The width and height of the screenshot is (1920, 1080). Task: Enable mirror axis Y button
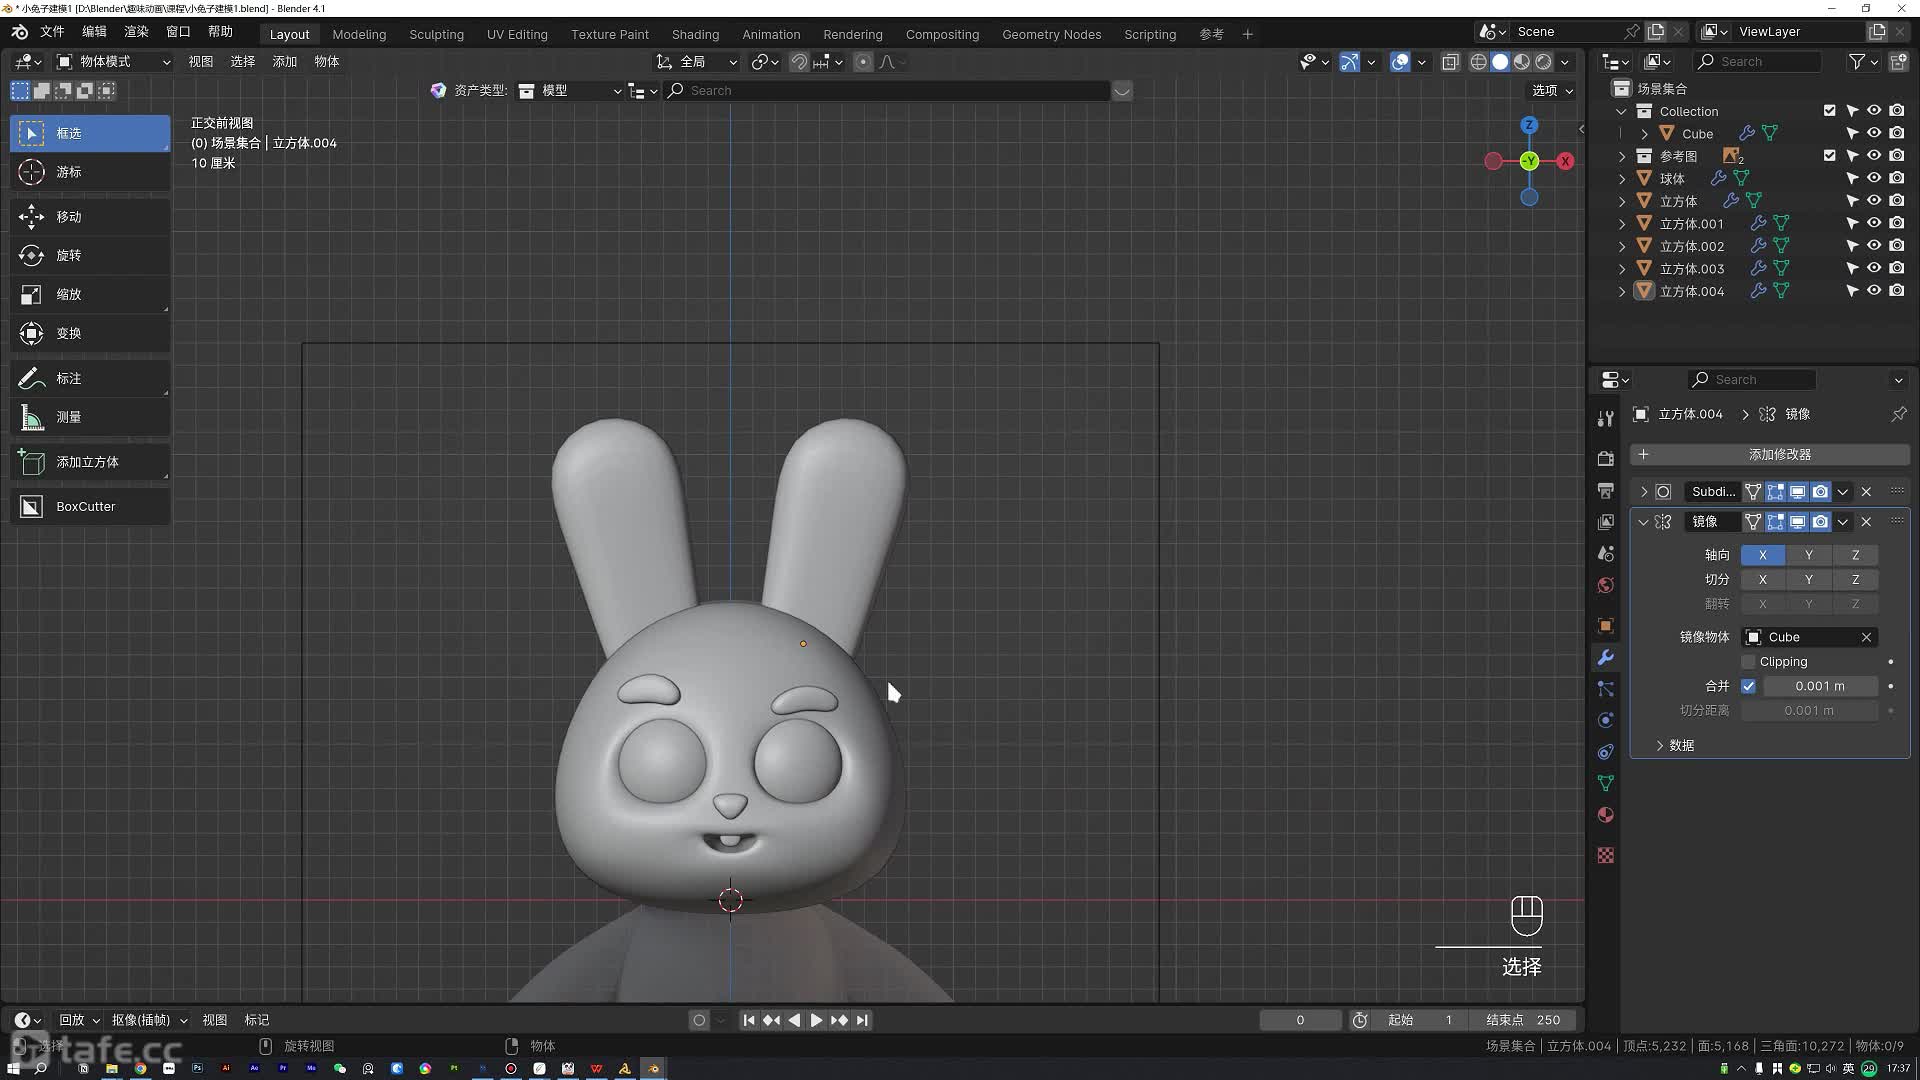(x=1808, y=555)
